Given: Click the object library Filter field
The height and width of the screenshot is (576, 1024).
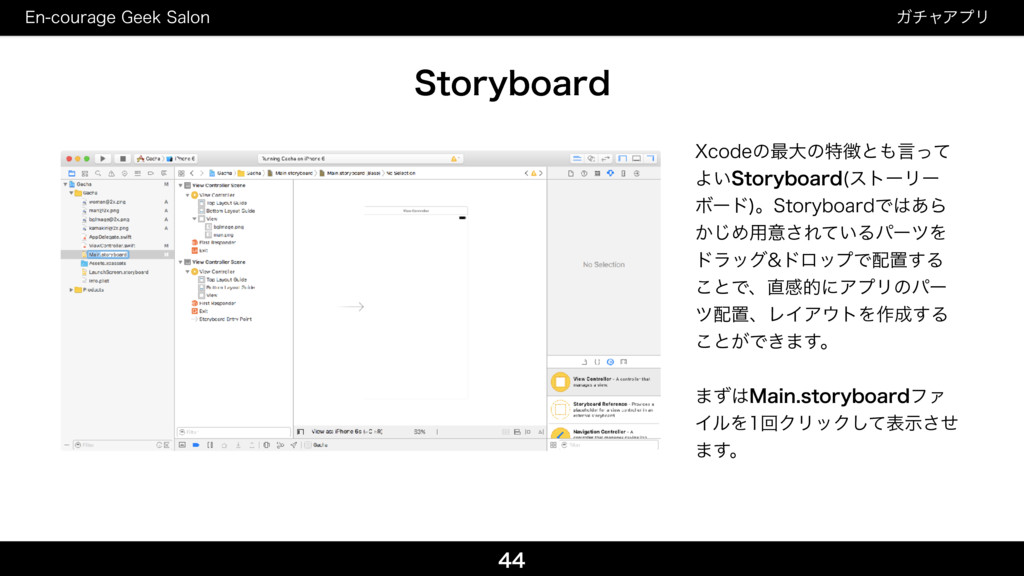Looking at the screenshot, I should coord(609,445).
